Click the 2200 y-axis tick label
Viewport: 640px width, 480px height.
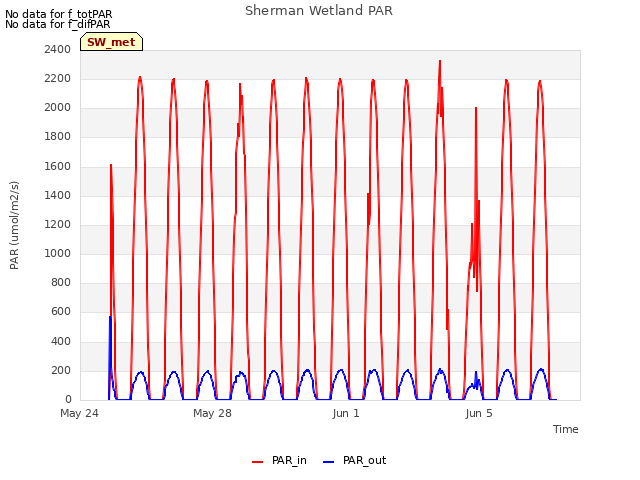[58, 78]
